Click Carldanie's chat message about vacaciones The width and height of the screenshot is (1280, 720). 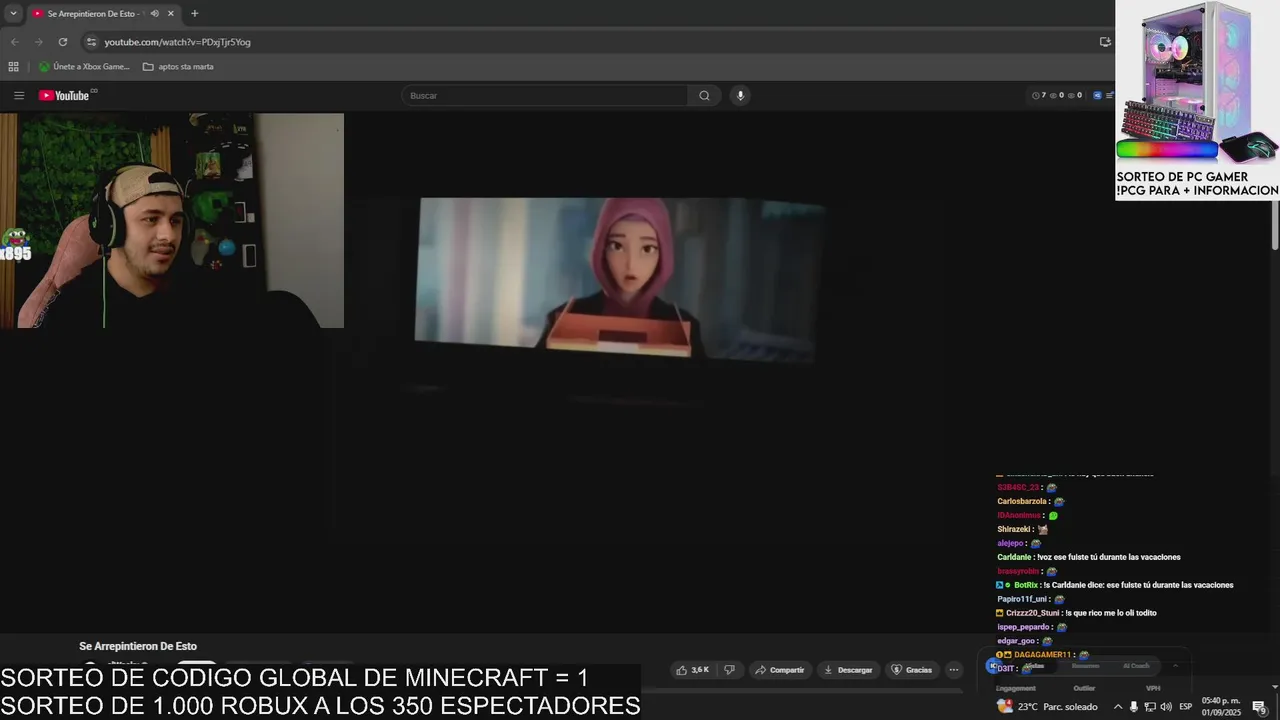[1089, 557]
